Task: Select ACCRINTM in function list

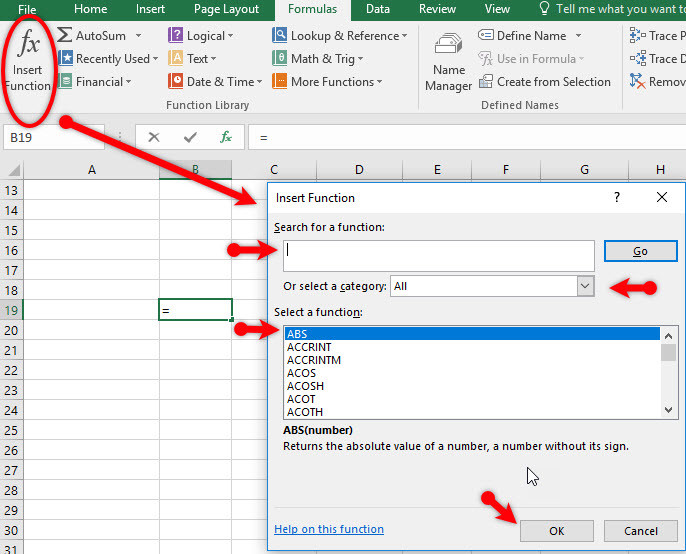Action: [472, 360]
